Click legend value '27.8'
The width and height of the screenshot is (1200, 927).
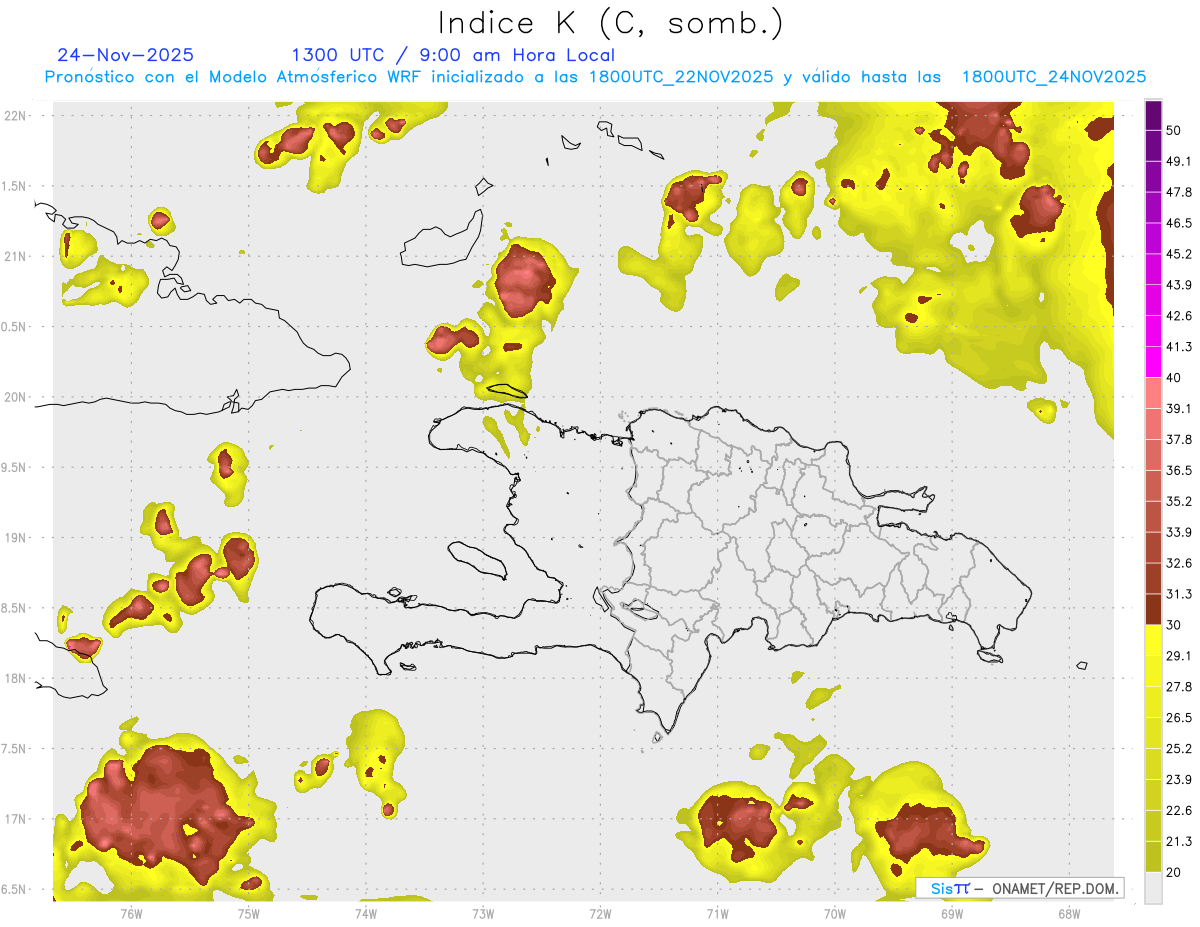click(1179, 687)
